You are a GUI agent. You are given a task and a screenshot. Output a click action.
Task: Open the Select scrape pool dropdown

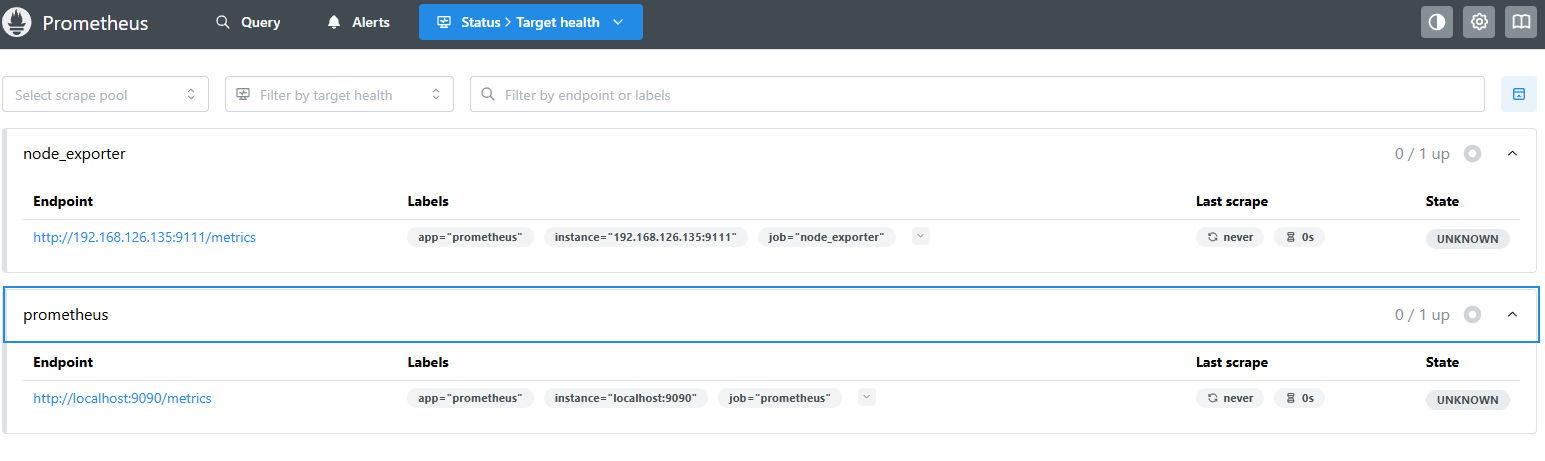tap(105, 95)
